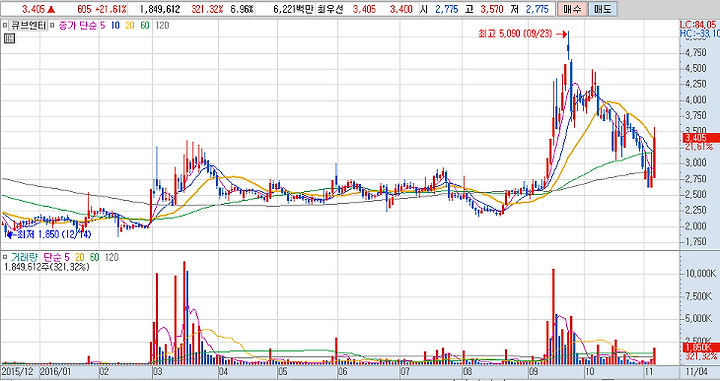Viewport: 720px width, 381px height.
Task: Click the 4,500 price axis label
Action: (x=696, y=68)
